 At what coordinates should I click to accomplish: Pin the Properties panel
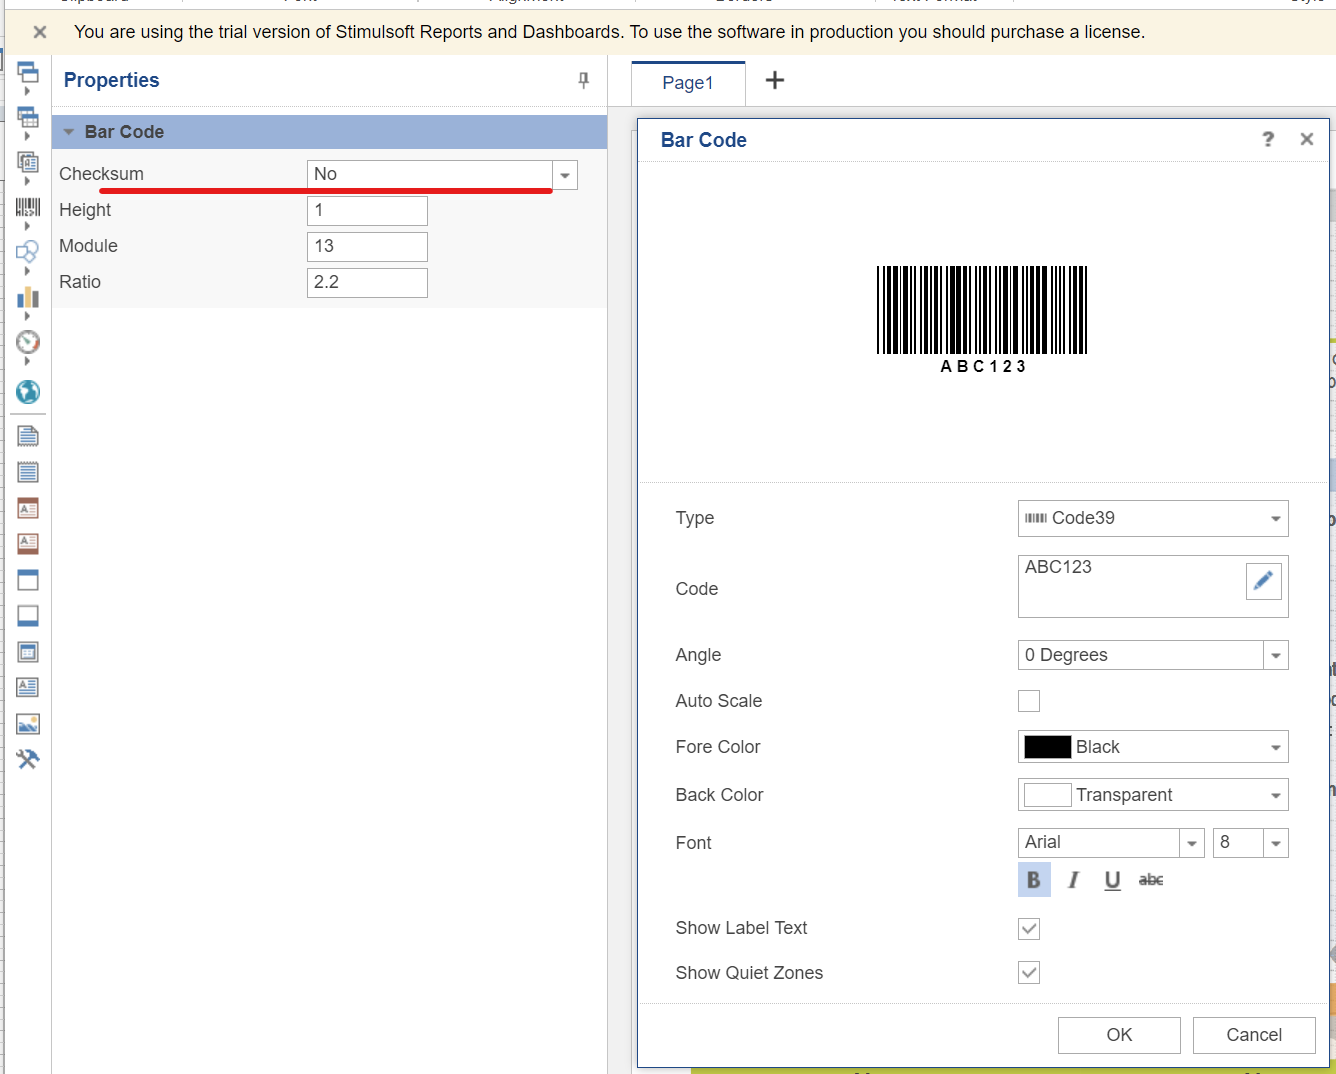(x=584, y=80)
